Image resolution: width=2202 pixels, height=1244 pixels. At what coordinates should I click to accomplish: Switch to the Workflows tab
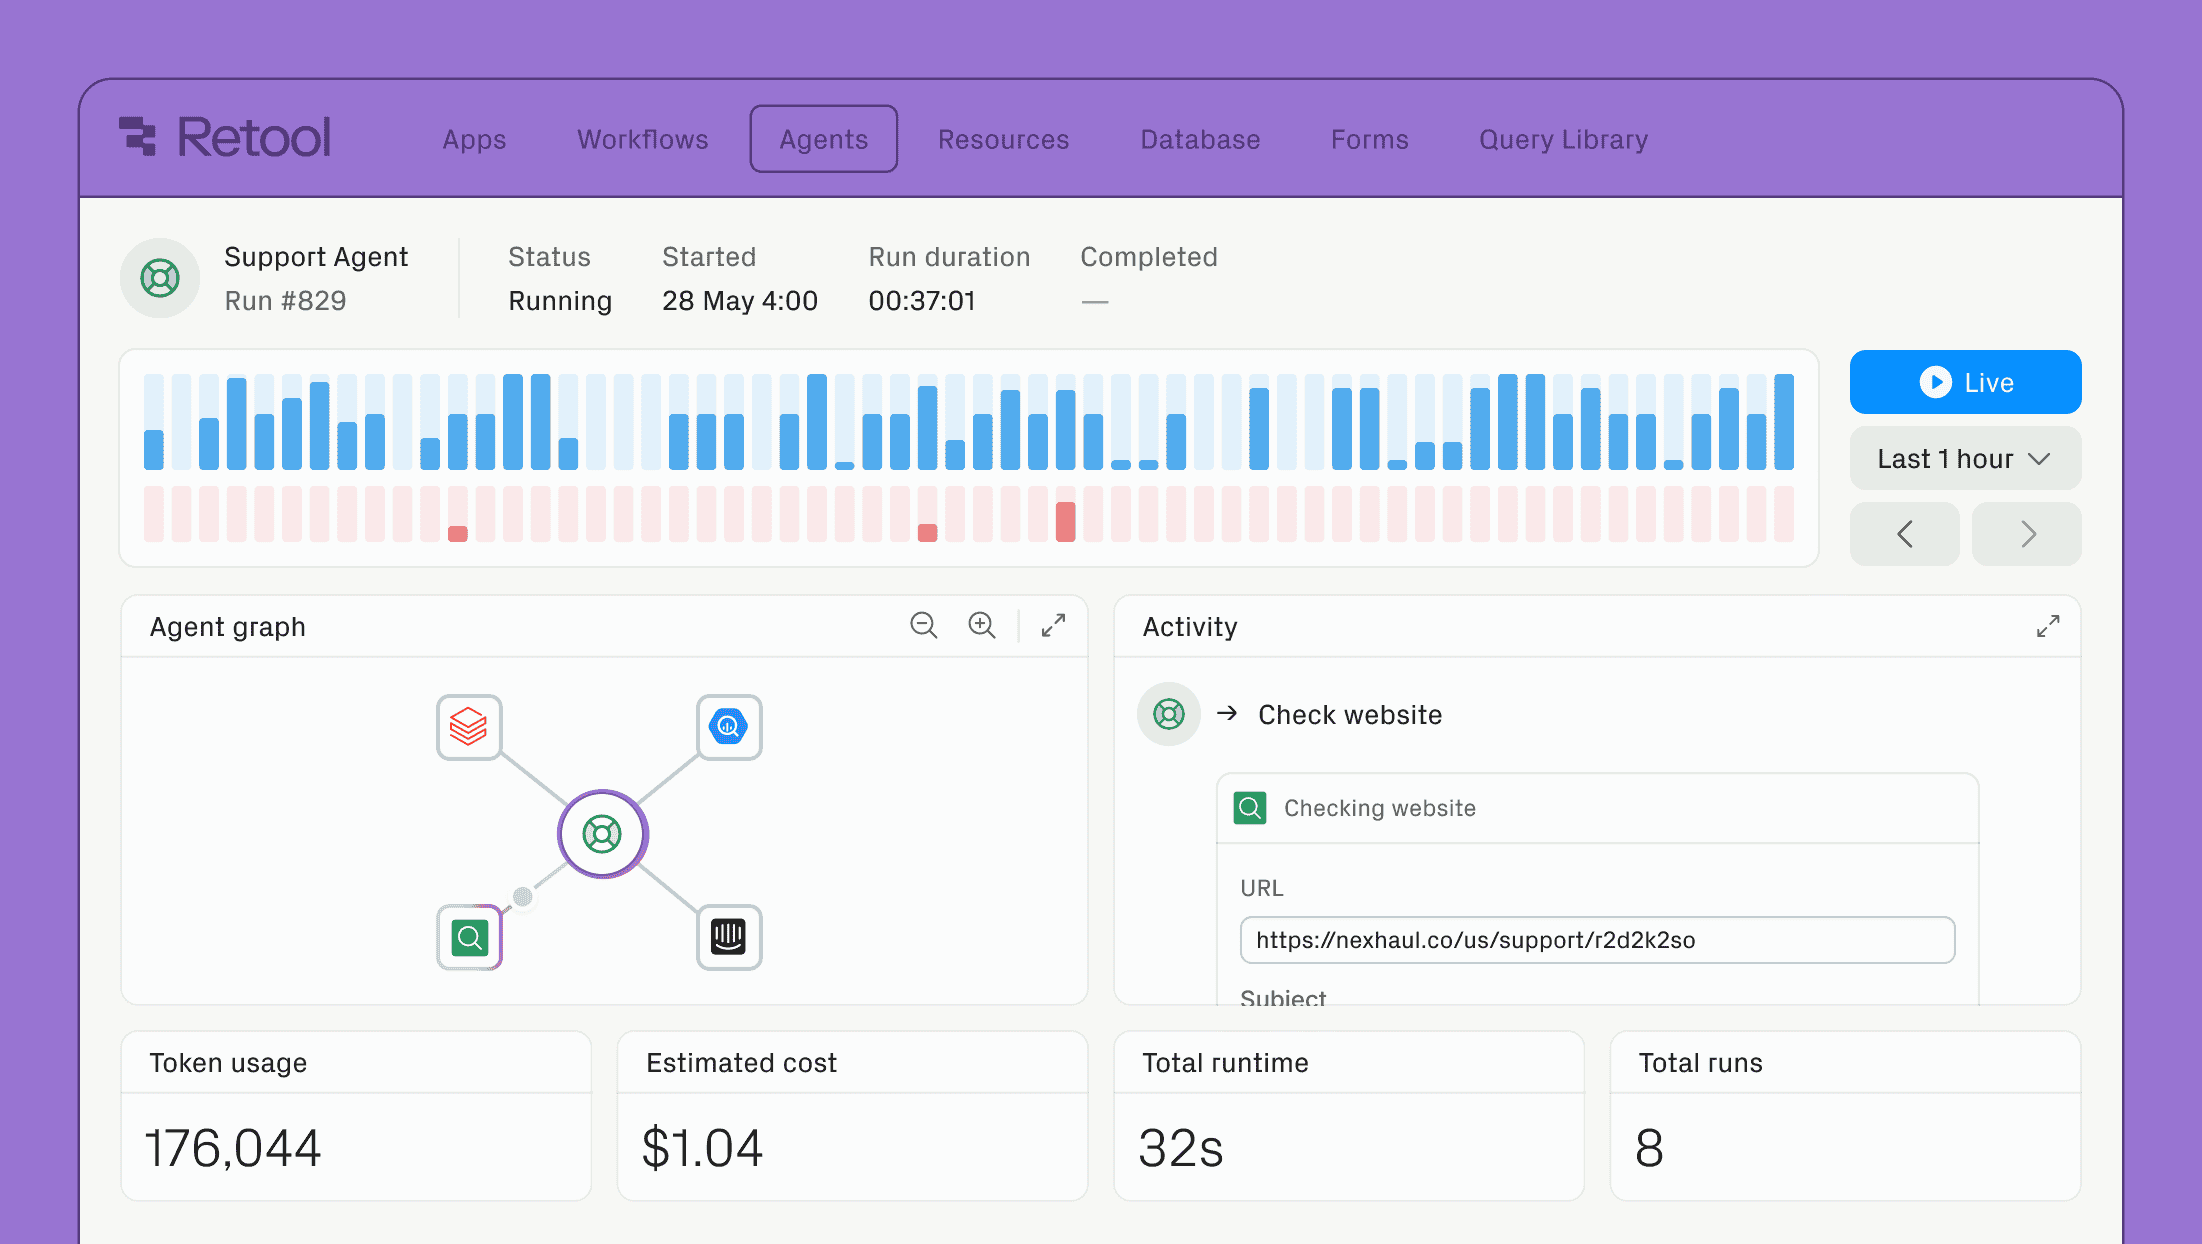(x=641, y=139)
